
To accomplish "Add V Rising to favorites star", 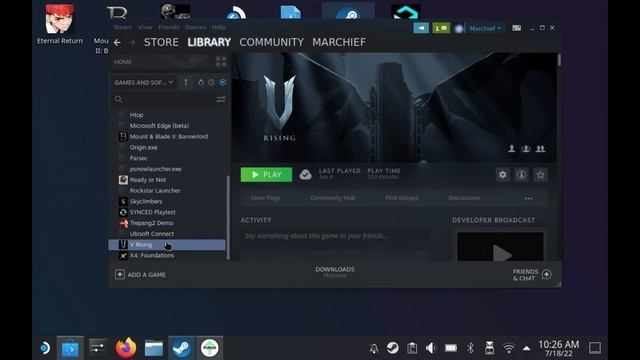I will (x=540, y=175).
